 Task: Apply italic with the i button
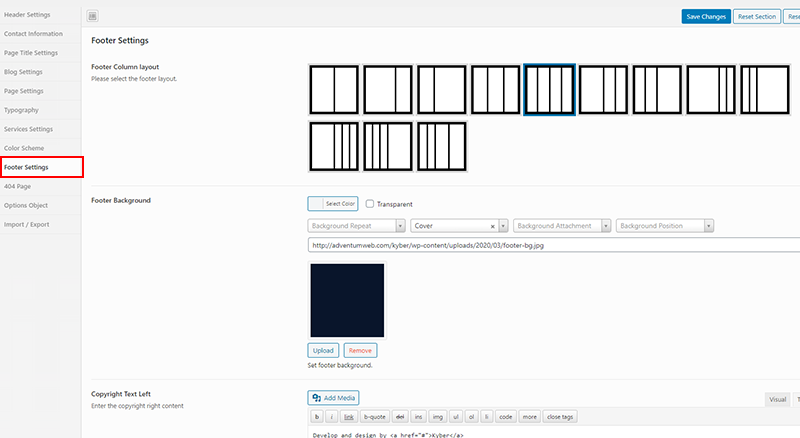pyautogui.click(x=332, y=417)
